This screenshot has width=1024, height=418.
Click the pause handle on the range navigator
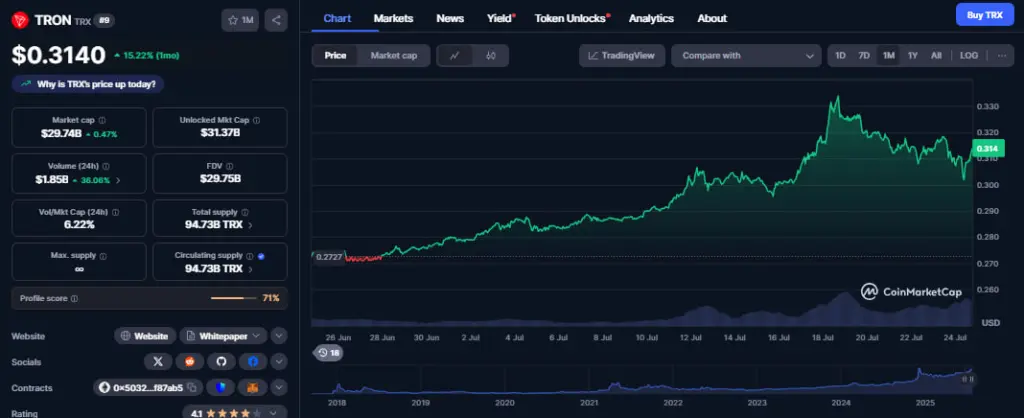(x=970, y=379)
